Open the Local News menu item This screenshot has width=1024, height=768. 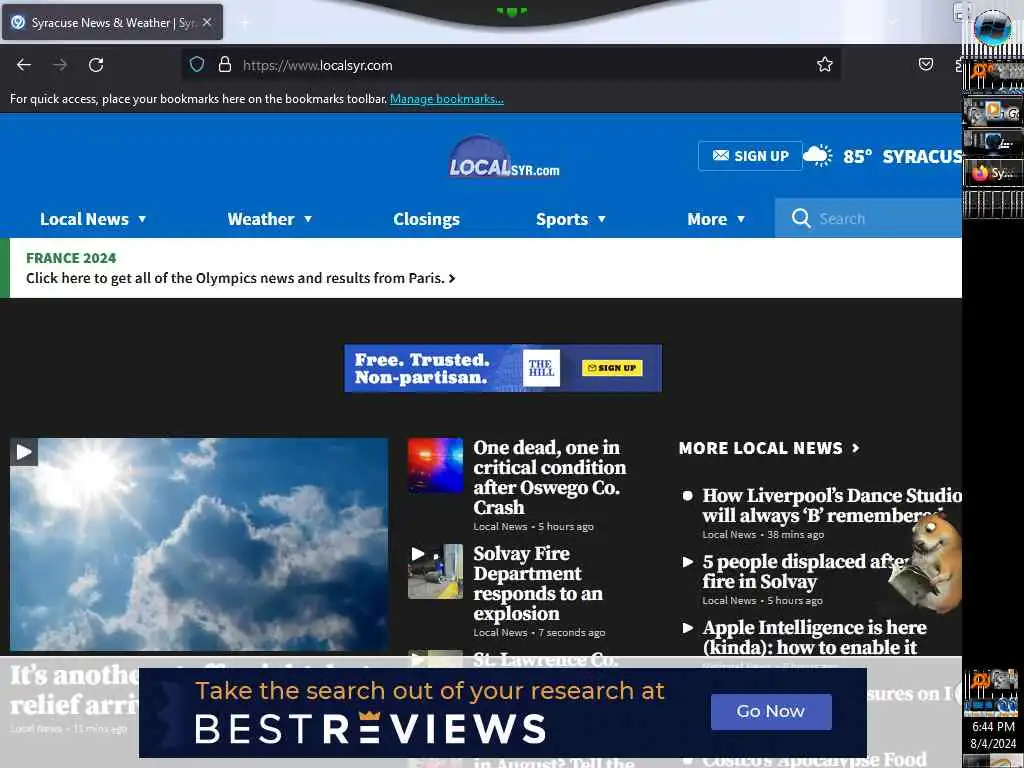click(84, 219)
